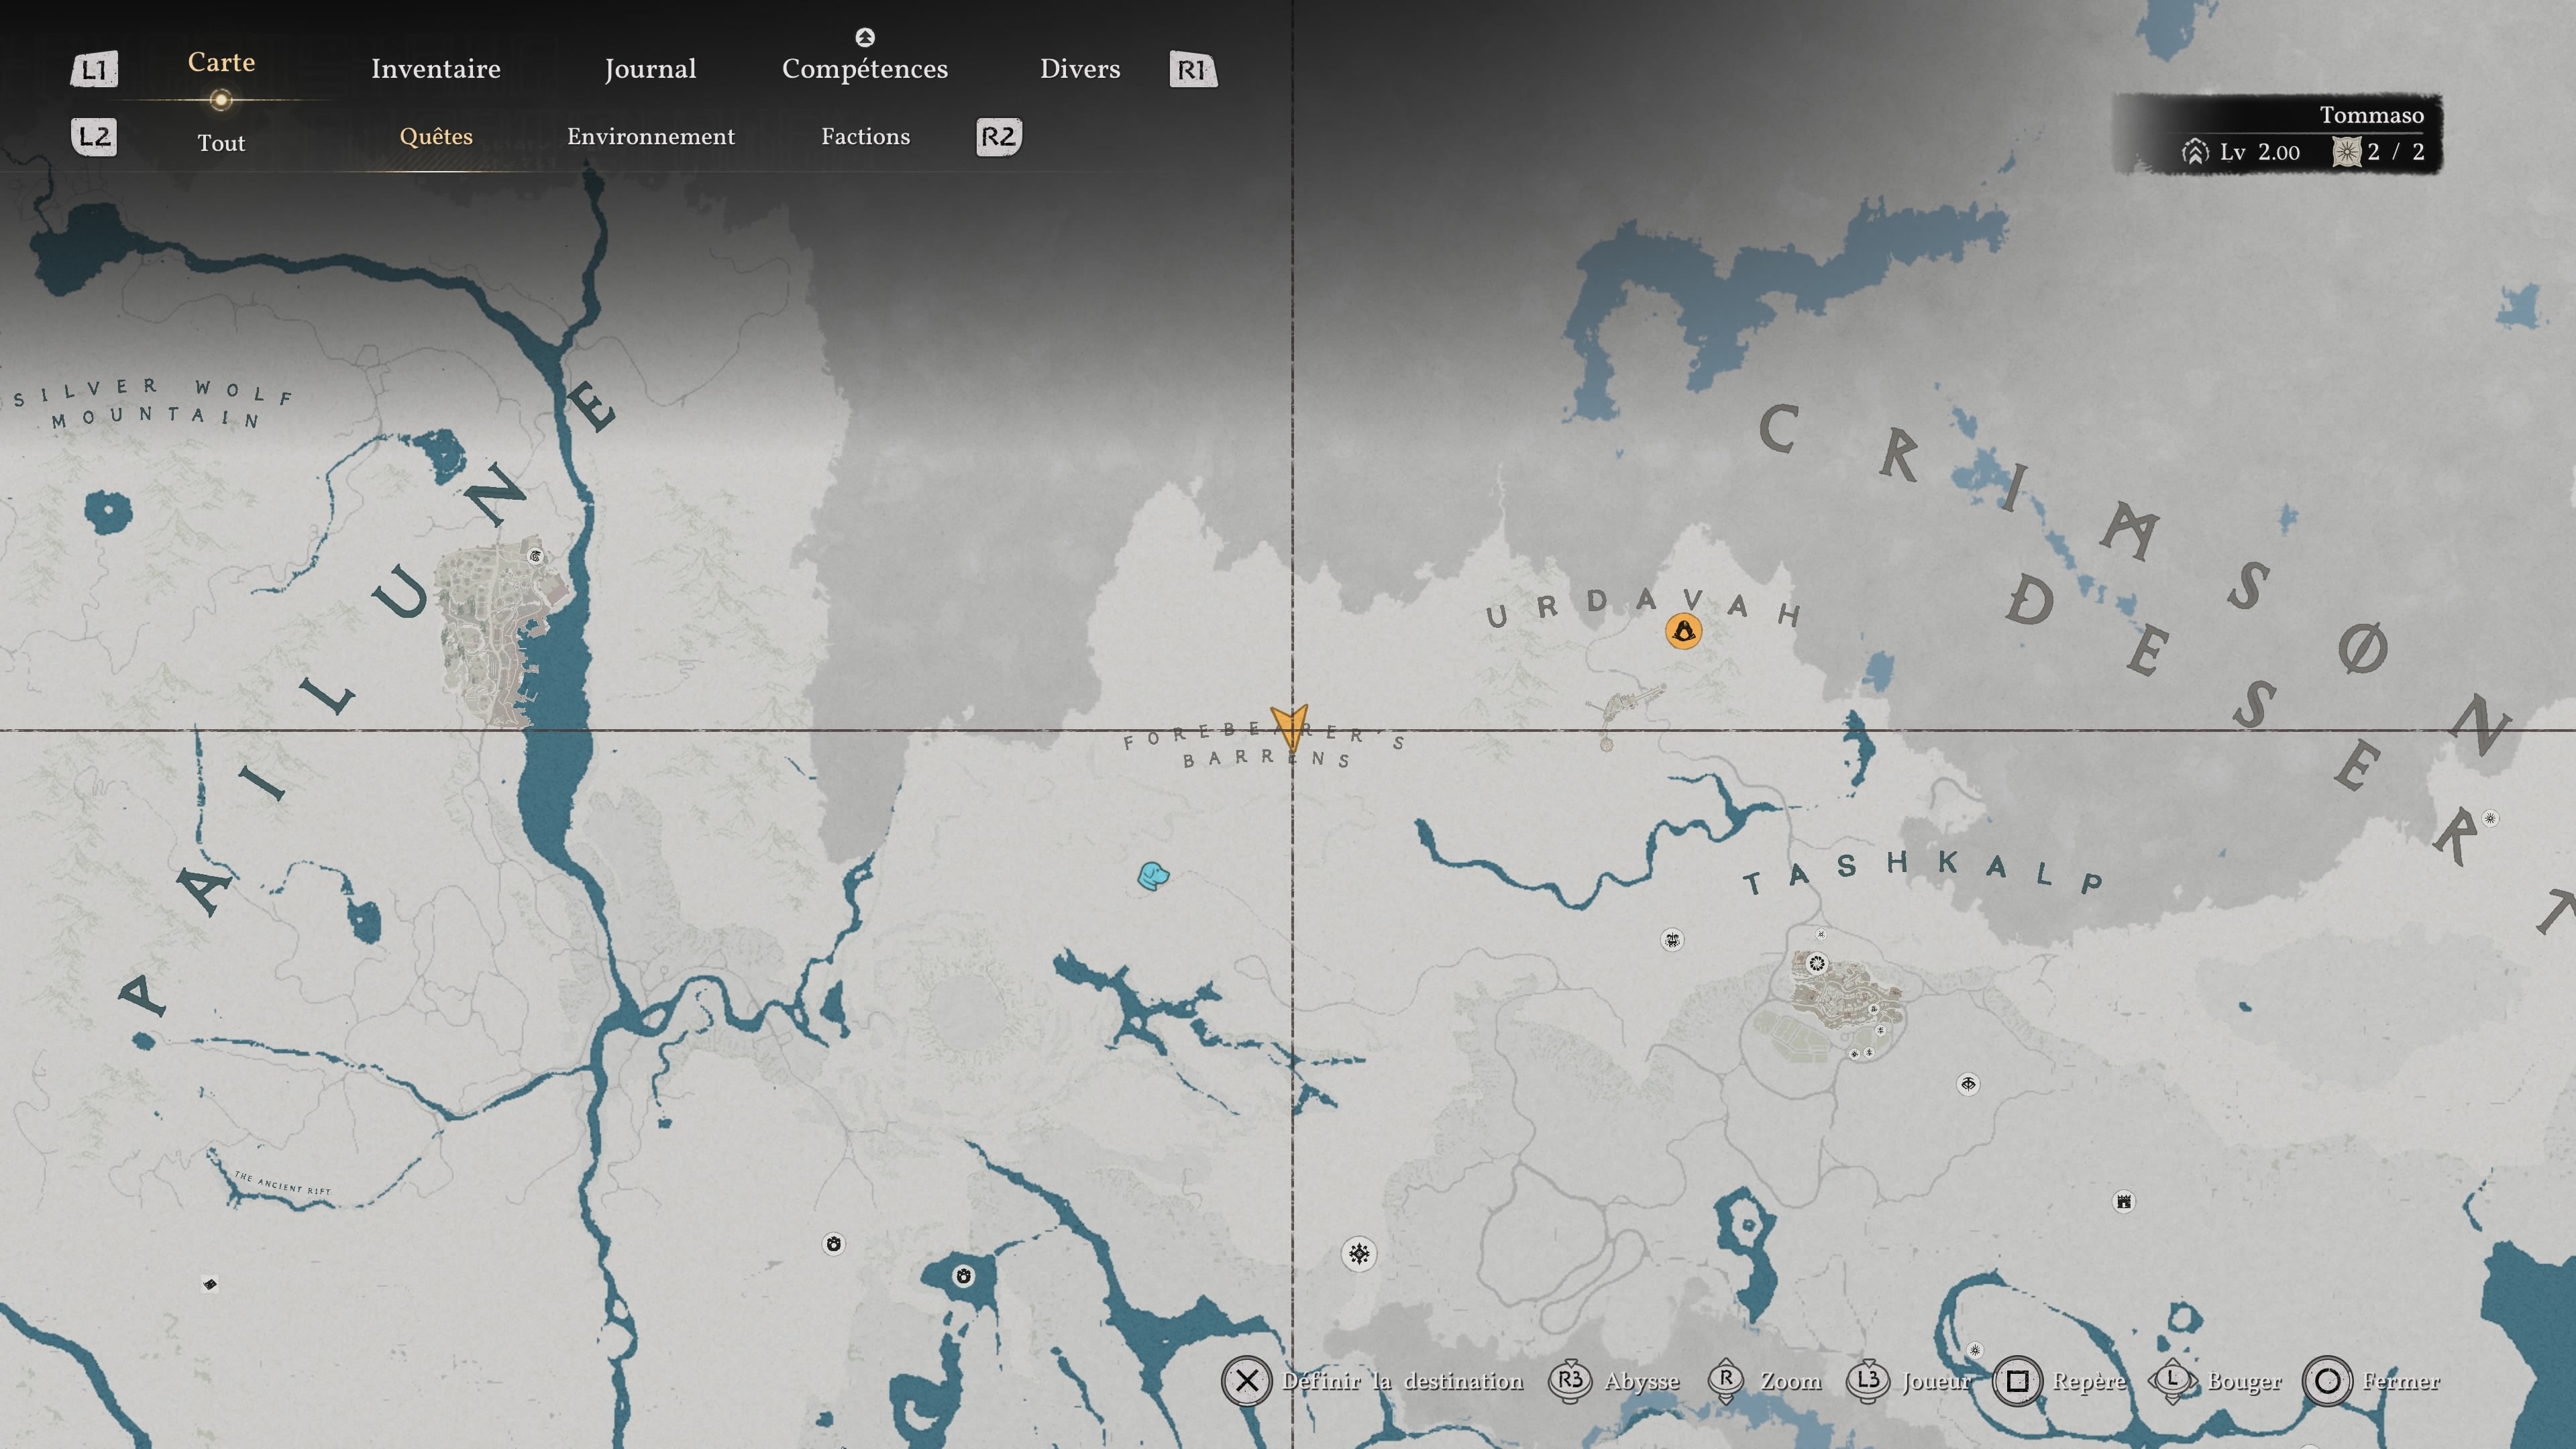Image resolution: width=2576 pixels, height=1449 pixels.
Task: Select the paw marker on the blue lake
Action: click(x=963, y=1276)
